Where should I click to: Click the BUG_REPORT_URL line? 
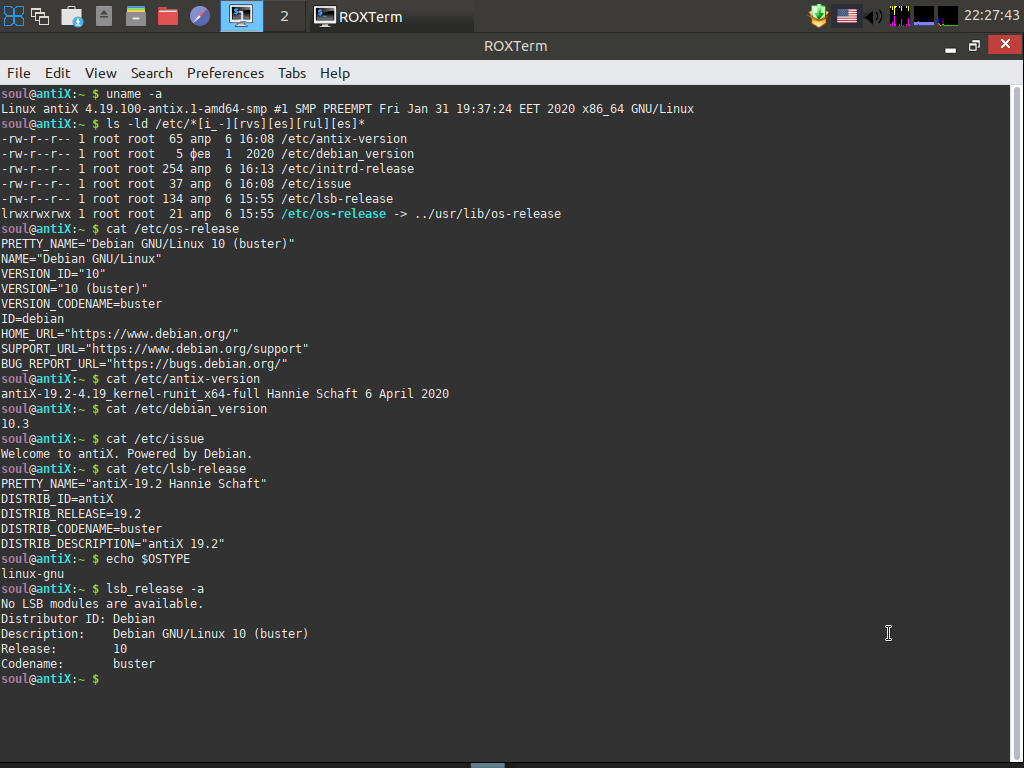coord(144,364)
